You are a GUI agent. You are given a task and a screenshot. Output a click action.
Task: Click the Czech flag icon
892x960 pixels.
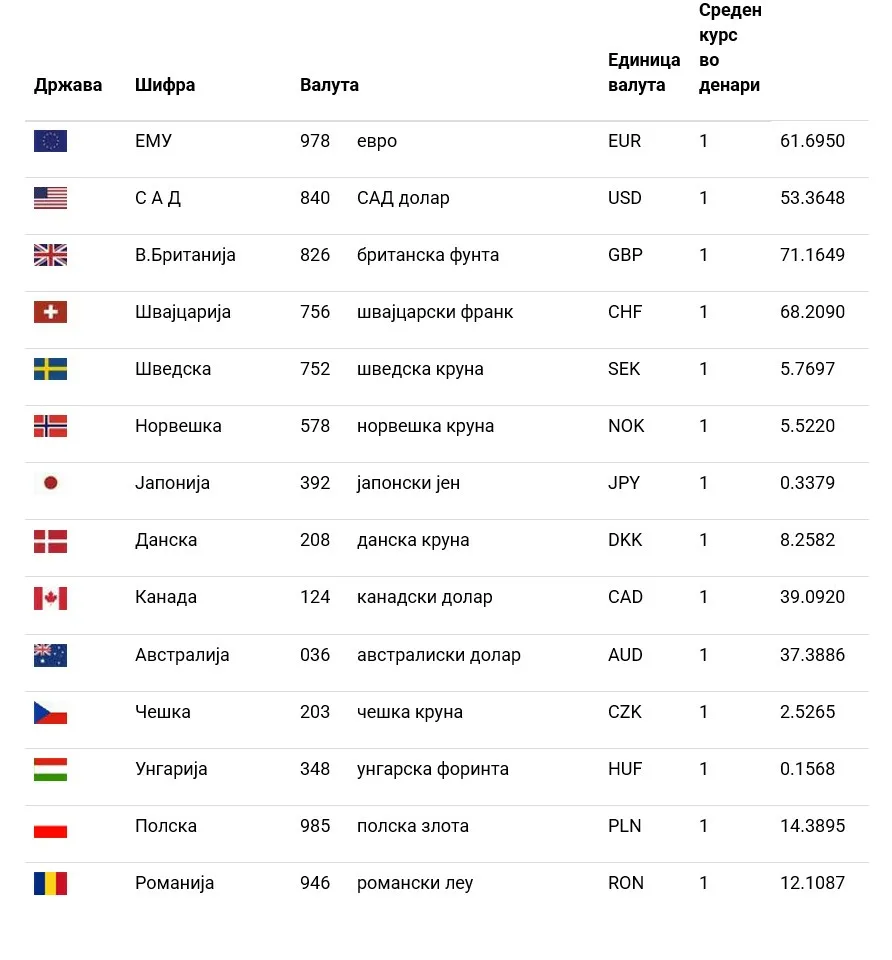[x=50, y=712]
